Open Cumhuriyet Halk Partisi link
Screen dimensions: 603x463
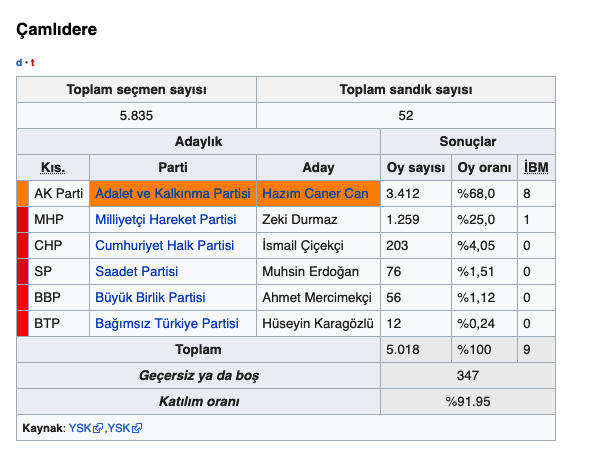(165, 245)
